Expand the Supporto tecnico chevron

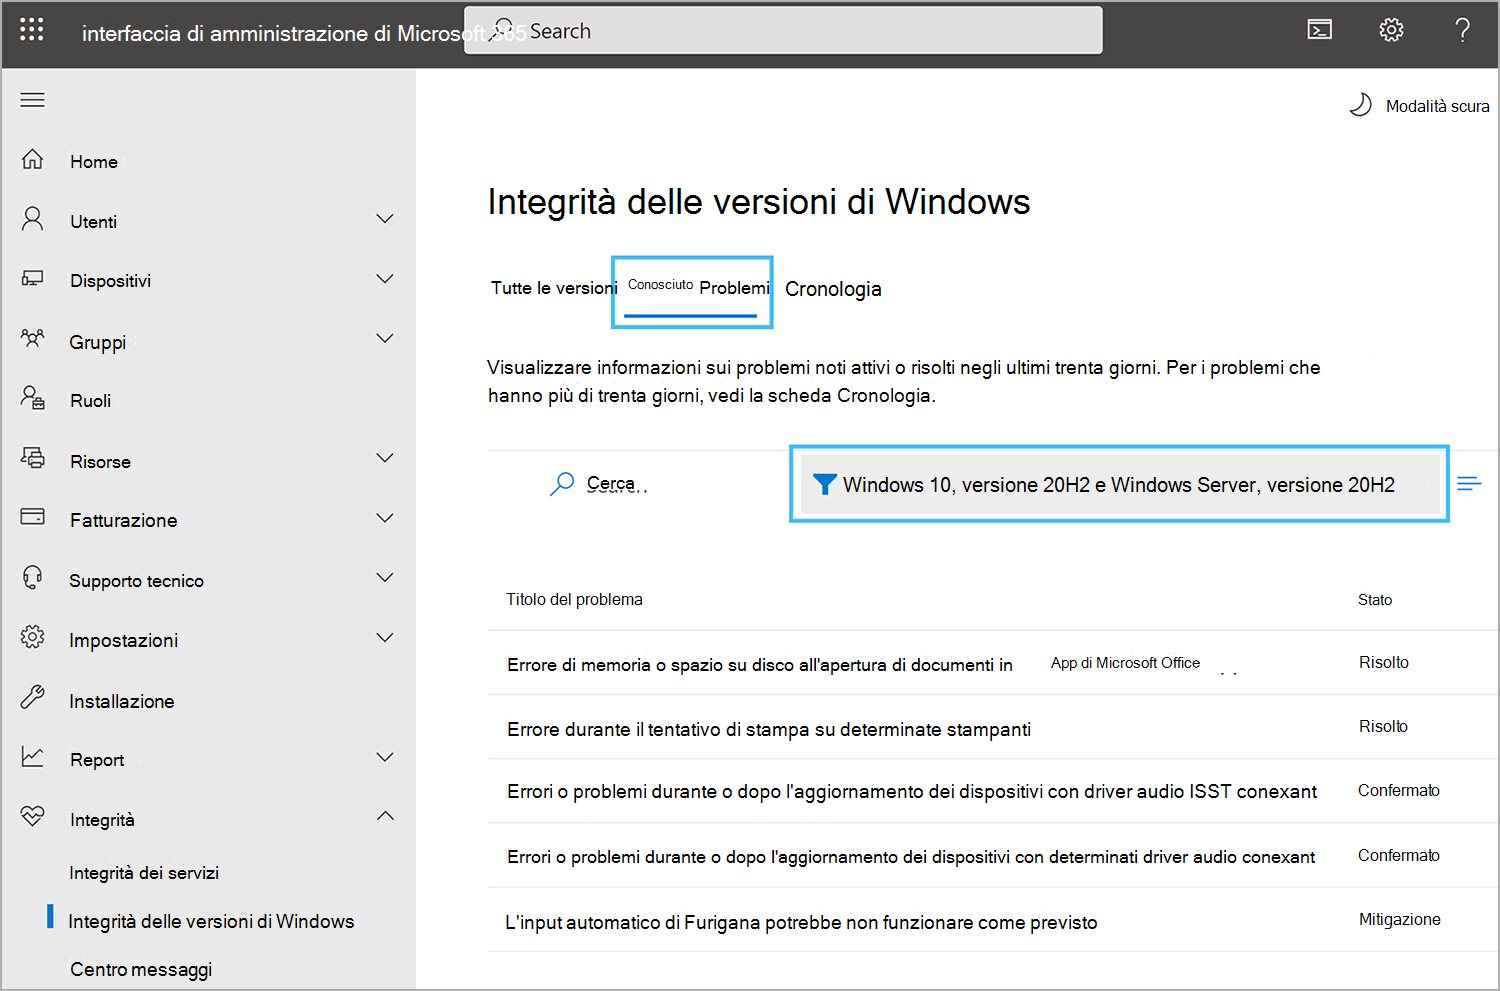pyautogui.click(x=385, y=578)
